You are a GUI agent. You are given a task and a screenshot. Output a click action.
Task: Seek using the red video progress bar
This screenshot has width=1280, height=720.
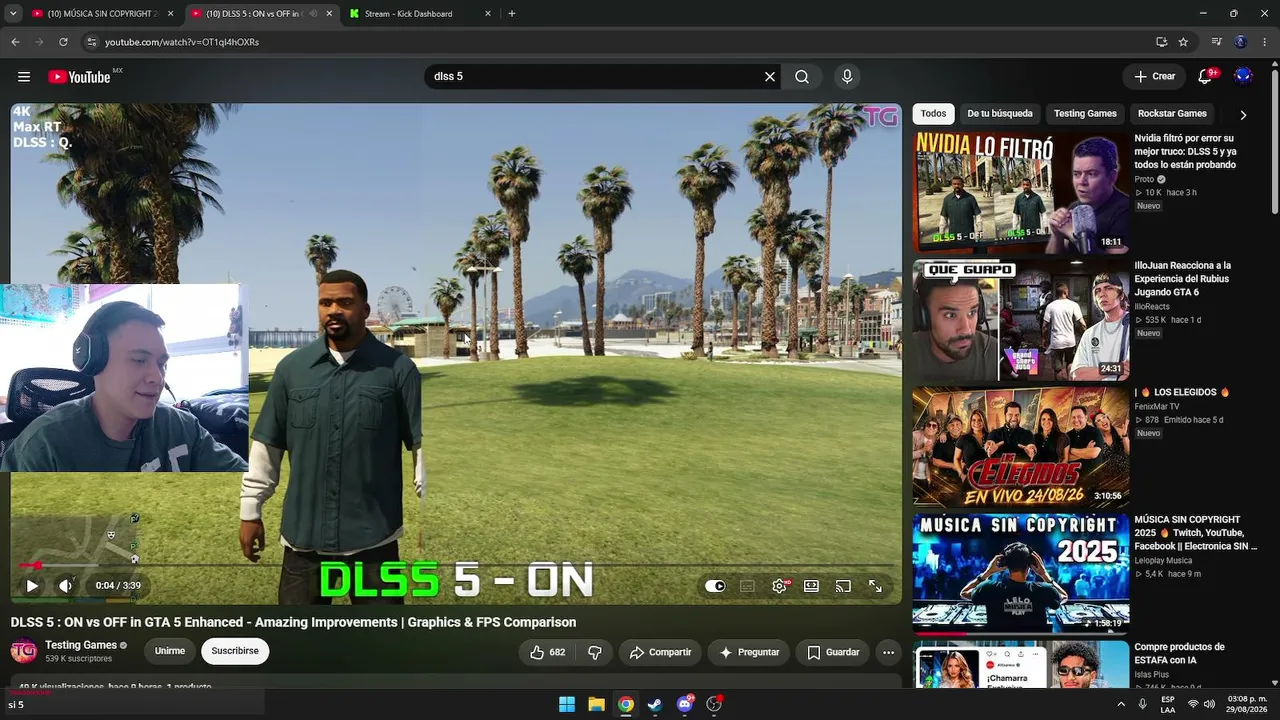point(456,566)
